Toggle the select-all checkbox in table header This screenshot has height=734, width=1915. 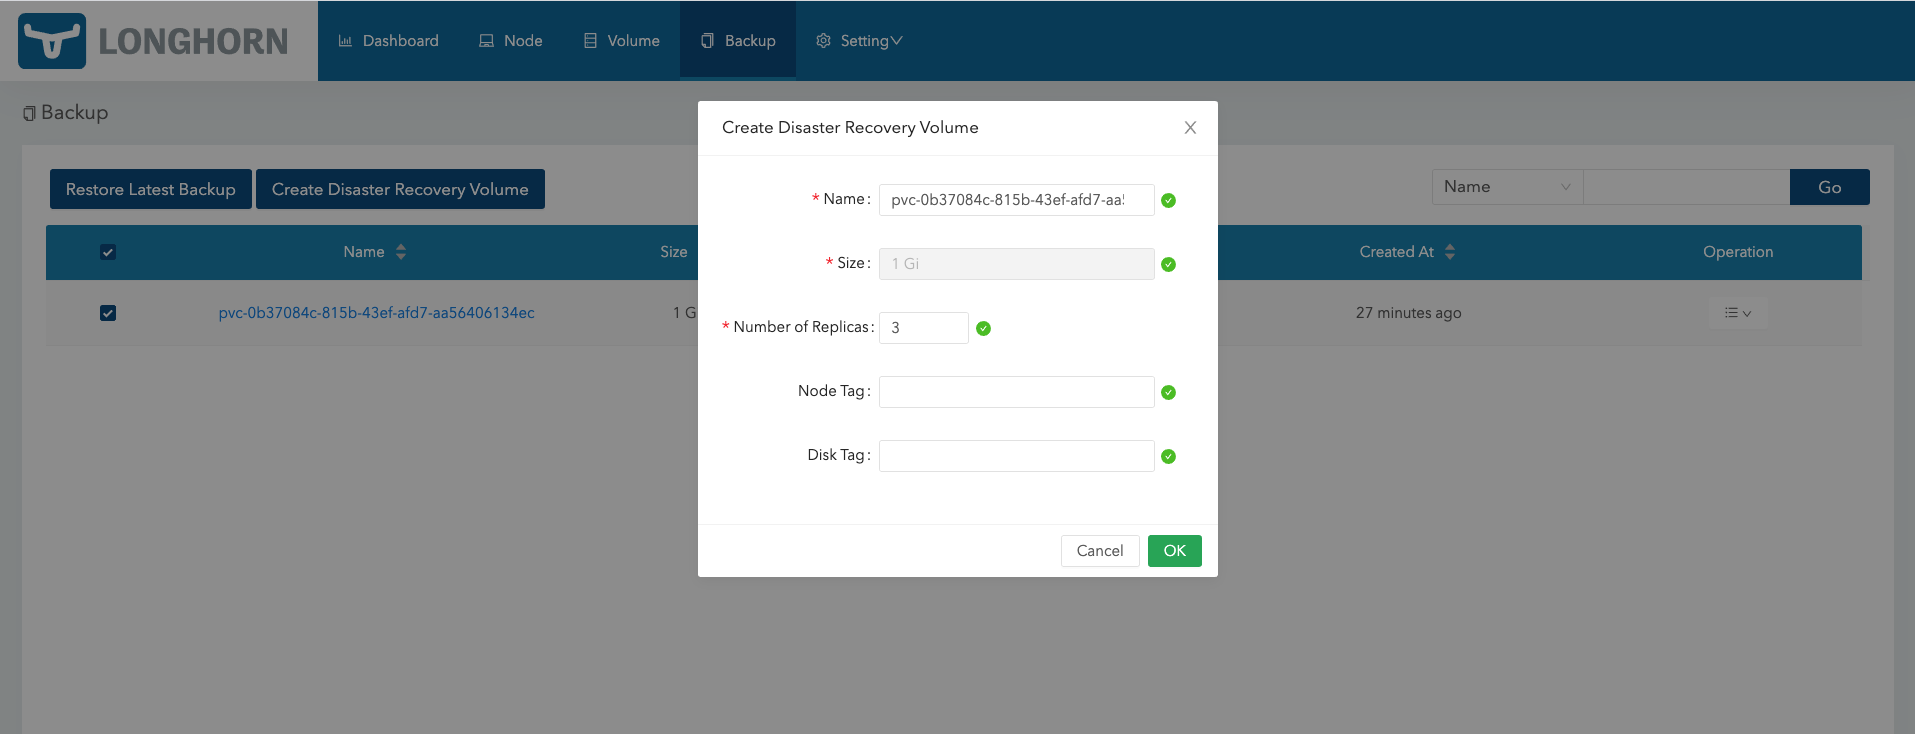(x=108, y=252)
